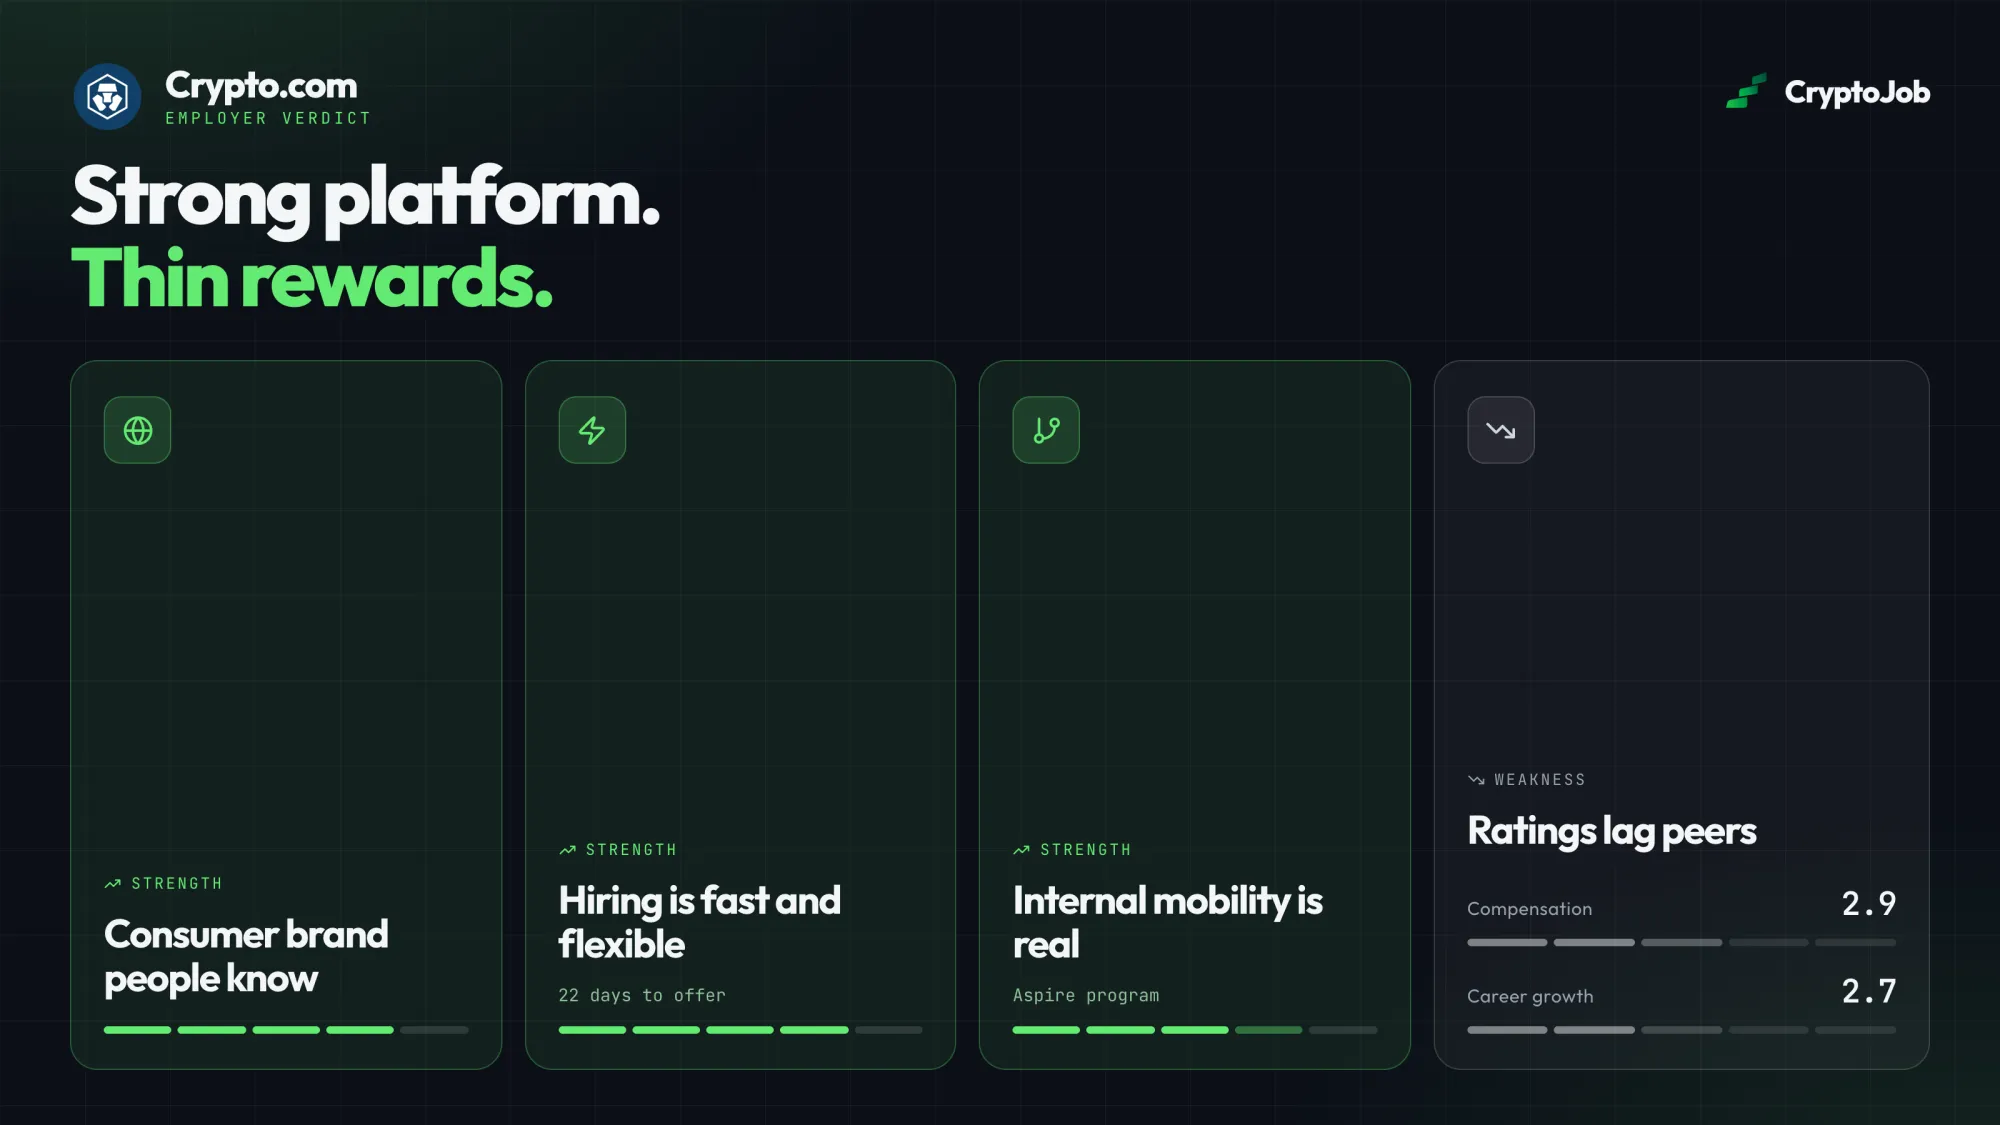2000x1125 pixels.
Task: Click the CryptoJob brand name
Action: pyautogui.click(x=1857, y=92)
